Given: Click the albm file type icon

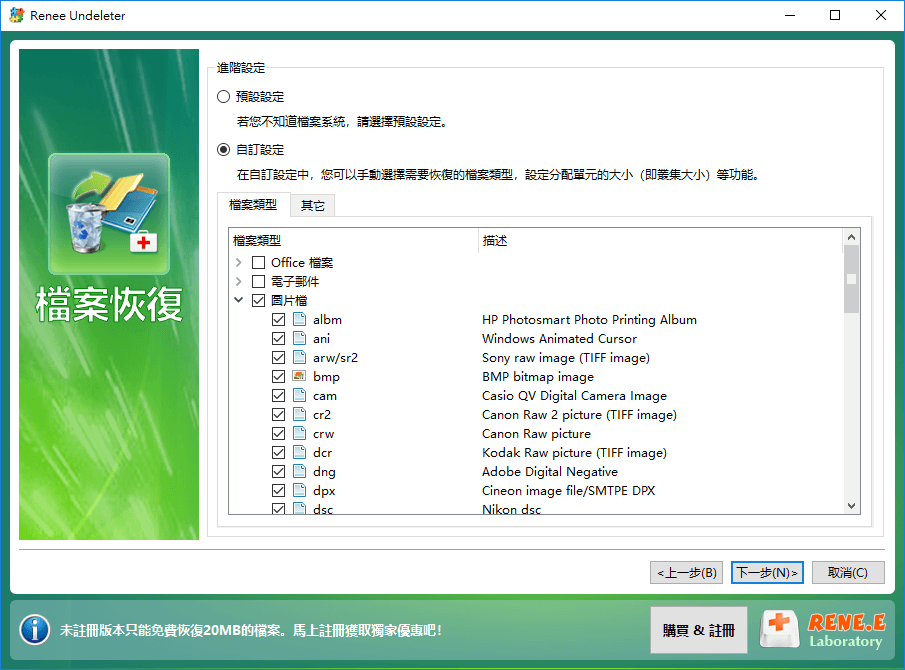Looking at the screenshot, I should [299, 319].
